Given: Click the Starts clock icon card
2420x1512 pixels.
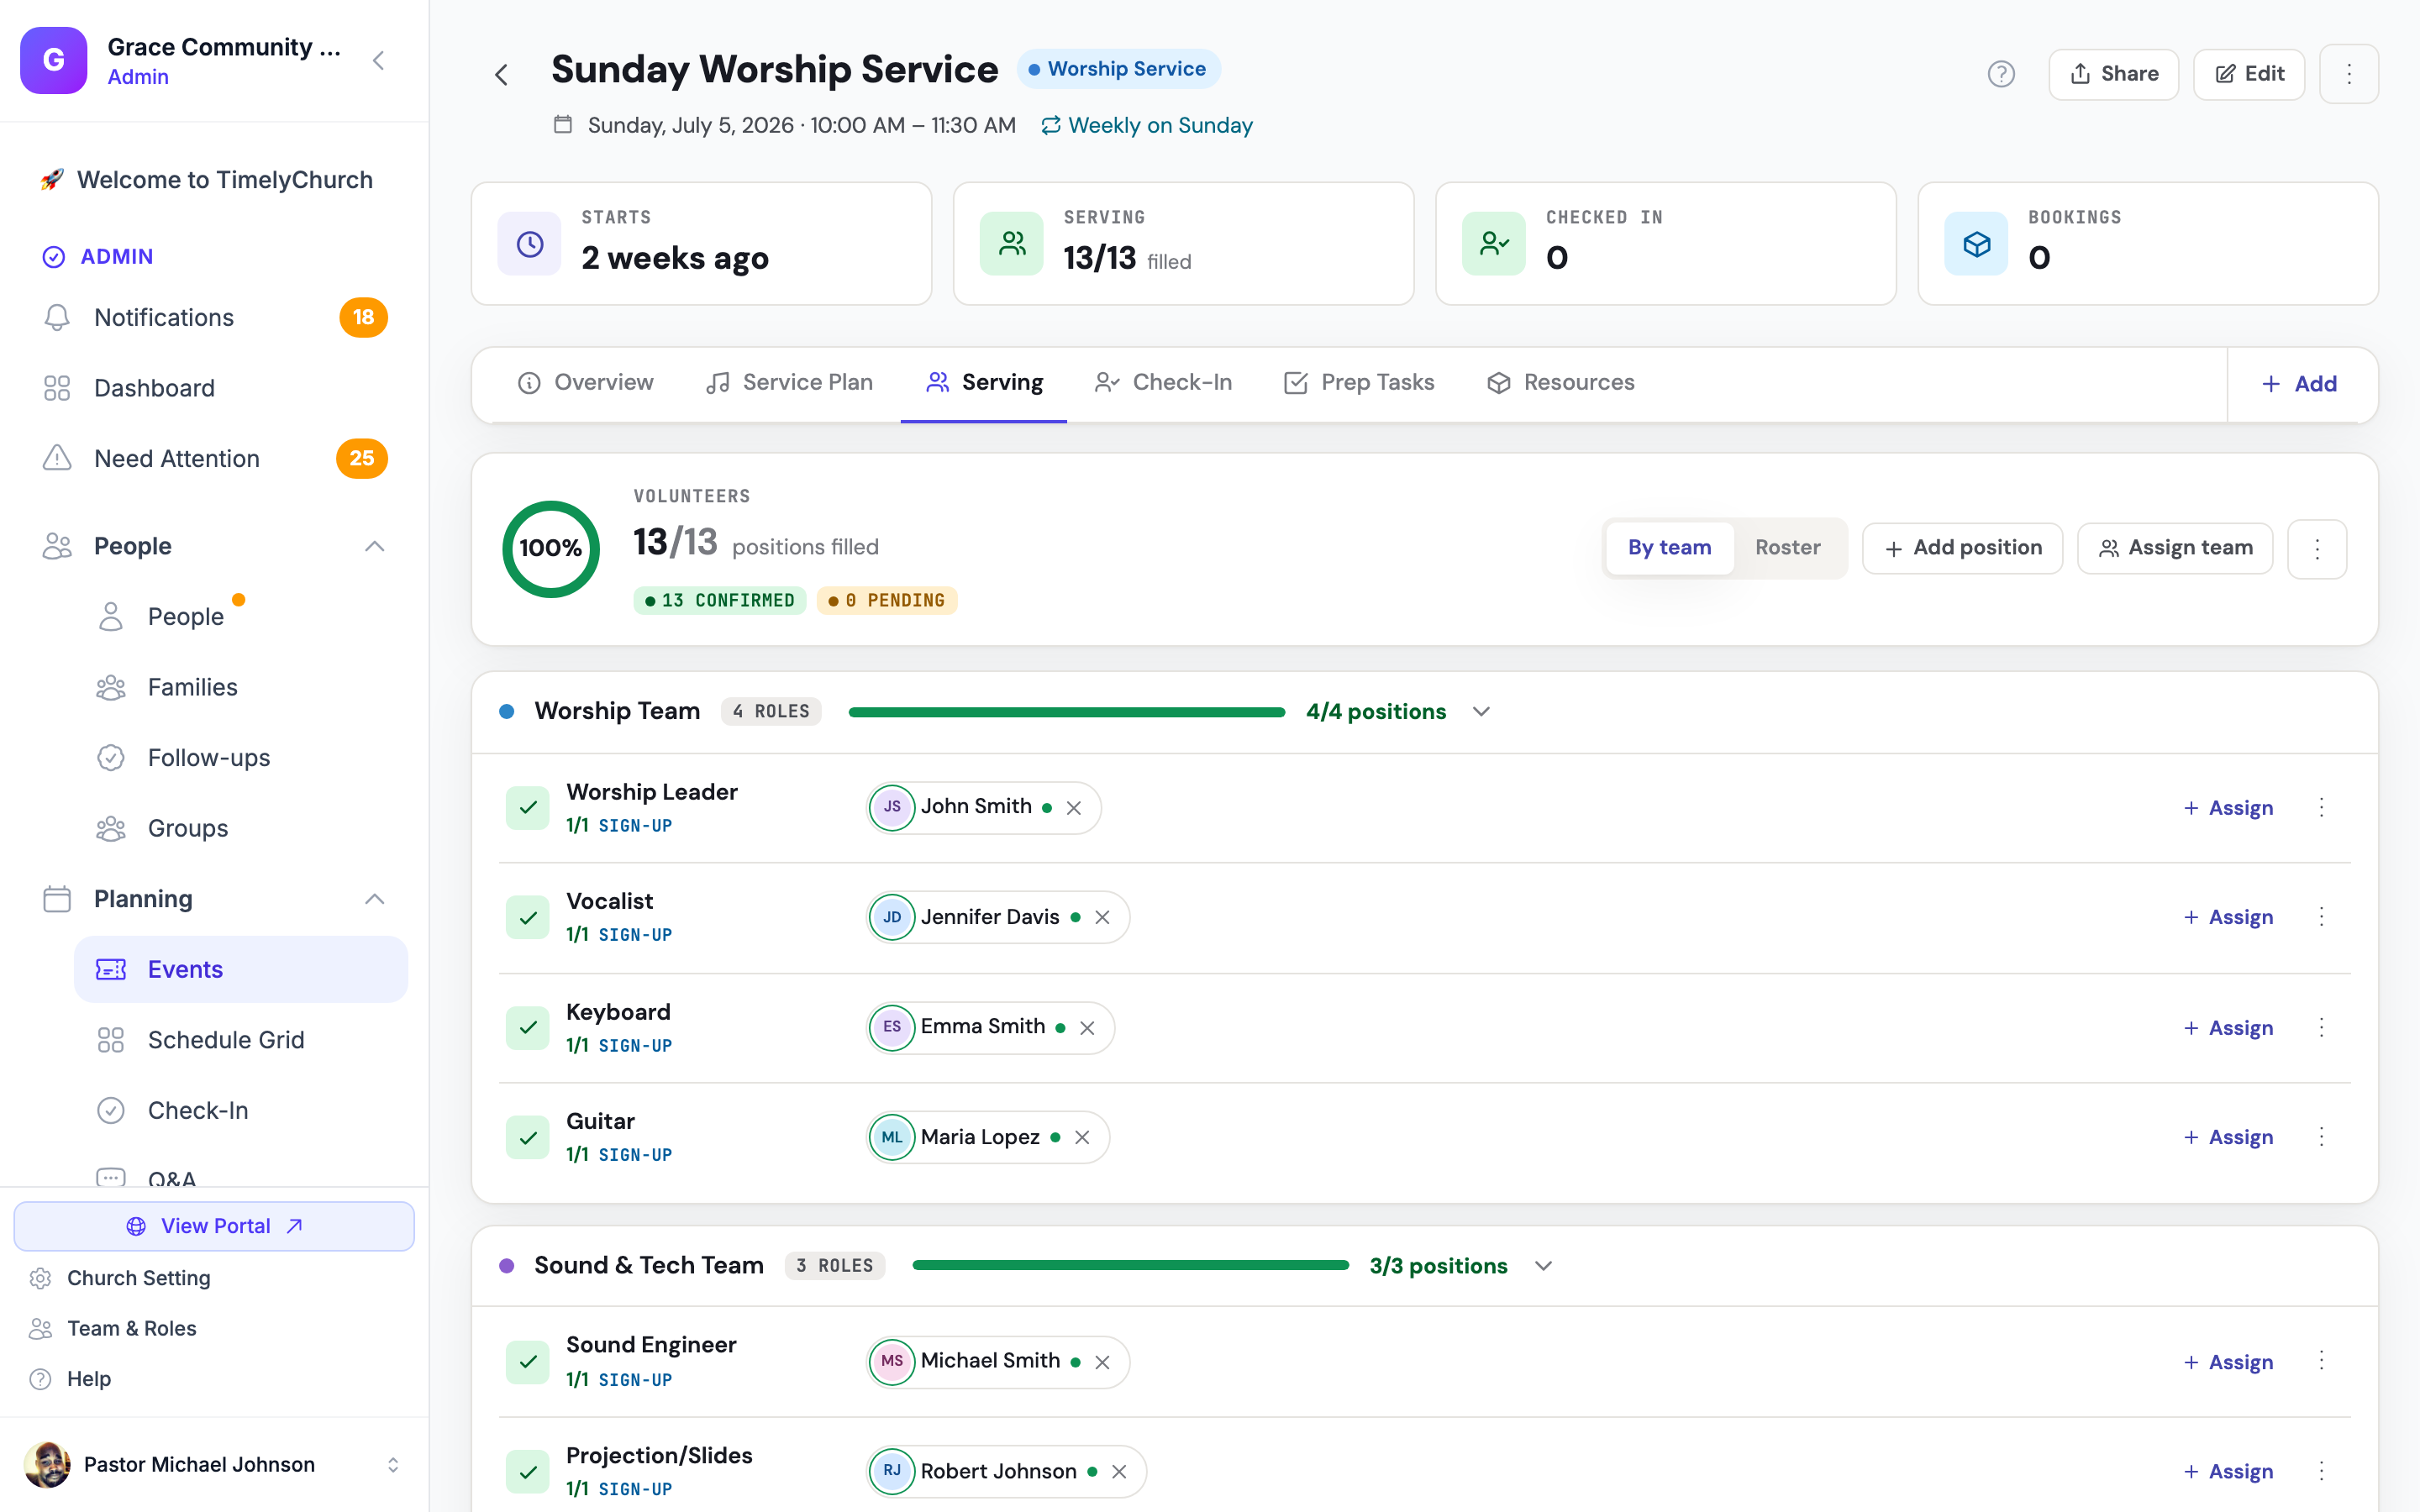Looking at the screenshot, I should [x=530, y=244].
